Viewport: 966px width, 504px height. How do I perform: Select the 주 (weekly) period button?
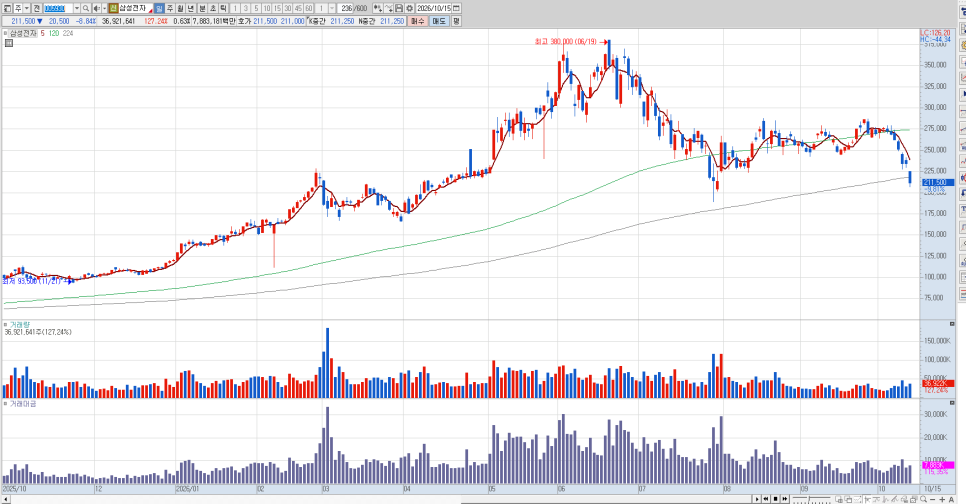(x=169, y=8)
